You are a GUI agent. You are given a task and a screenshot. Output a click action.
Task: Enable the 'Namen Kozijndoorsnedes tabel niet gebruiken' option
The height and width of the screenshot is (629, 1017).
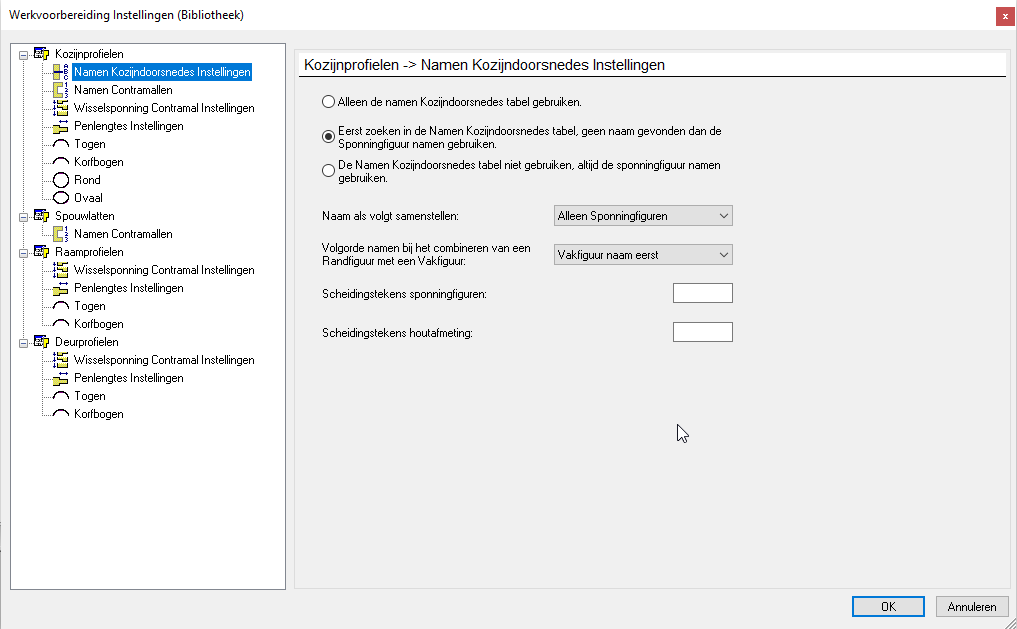tap(327, 170)
